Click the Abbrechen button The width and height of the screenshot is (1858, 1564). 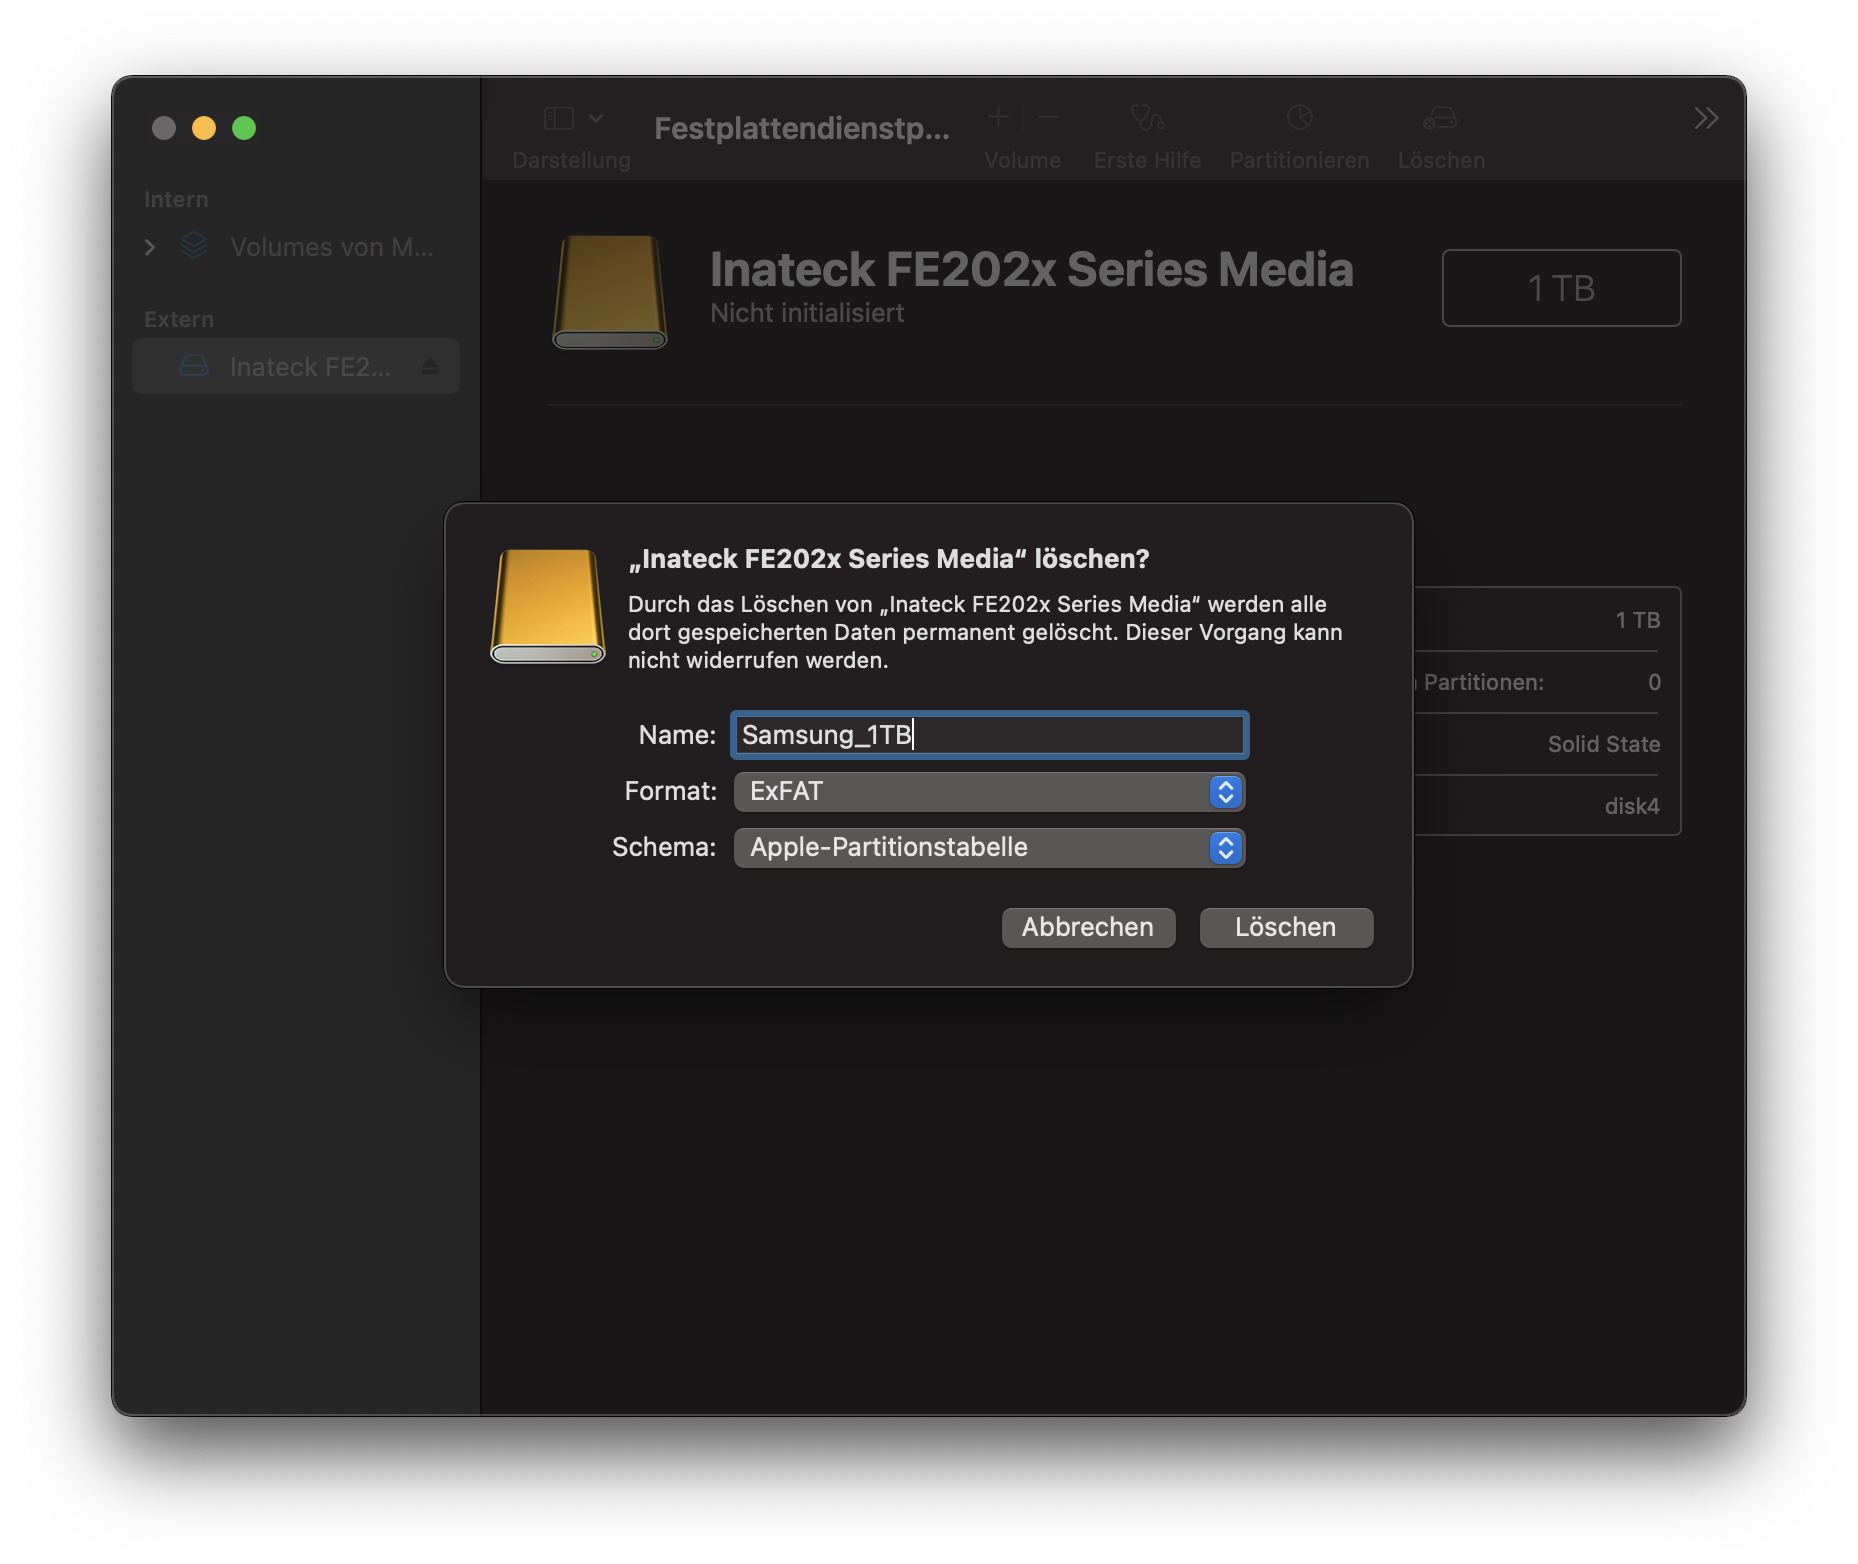(1088, 928)
